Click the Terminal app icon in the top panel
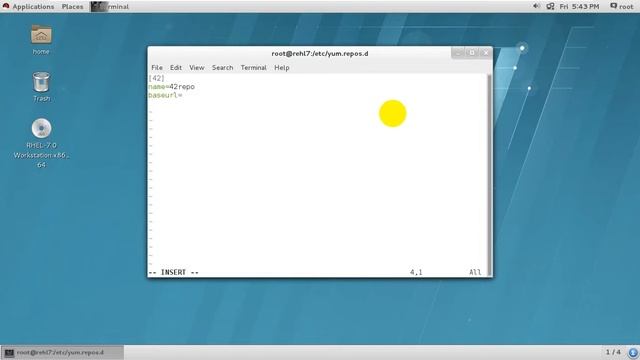This screenshot has height=360, width=640. (x=99, y=7)
